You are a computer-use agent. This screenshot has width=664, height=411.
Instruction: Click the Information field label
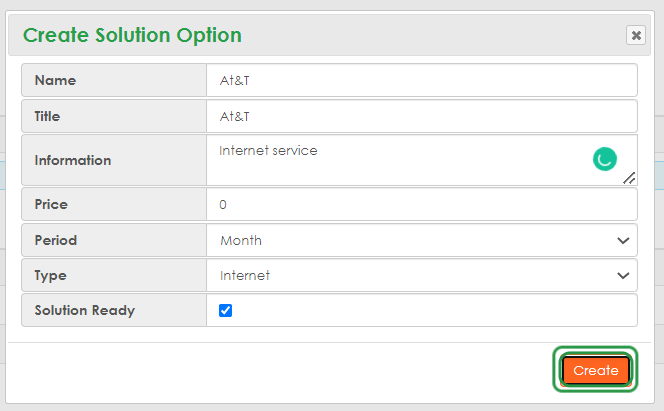[x=73, y=160]
